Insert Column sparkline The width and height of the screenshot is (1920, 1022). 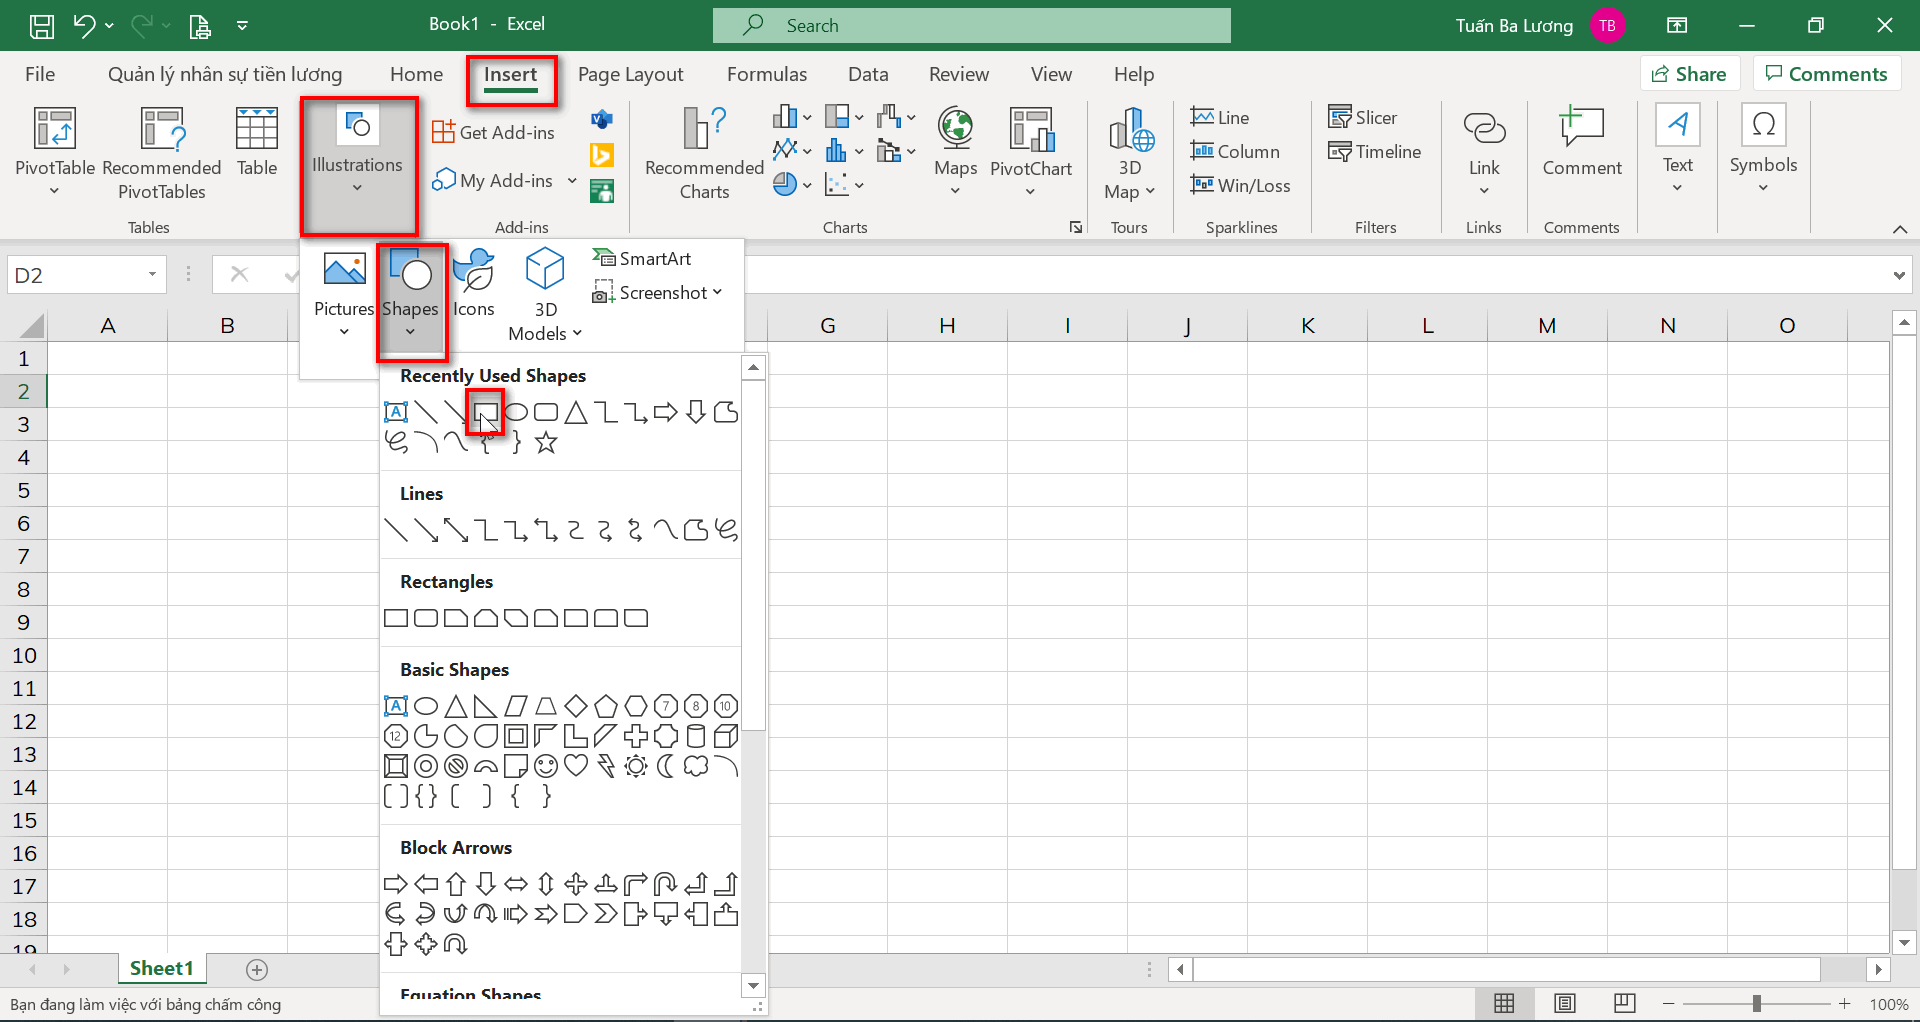pos(1235,151)
